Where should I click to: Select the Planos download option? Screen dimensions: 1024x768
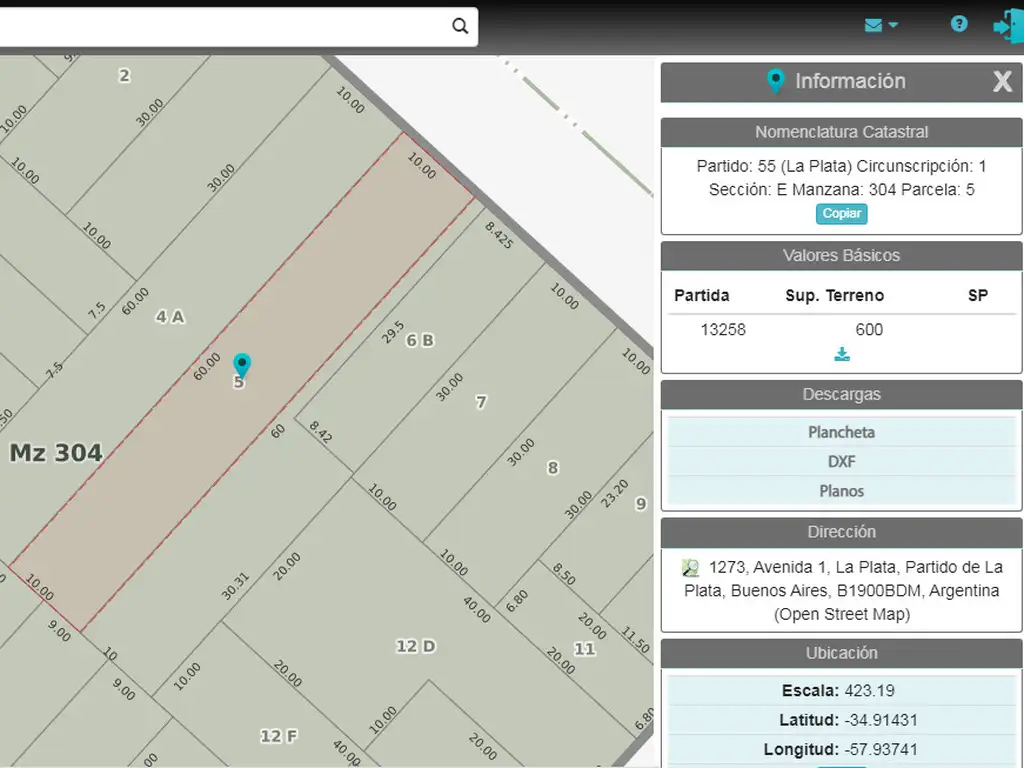pyautogui.click(x=841, y=491)
